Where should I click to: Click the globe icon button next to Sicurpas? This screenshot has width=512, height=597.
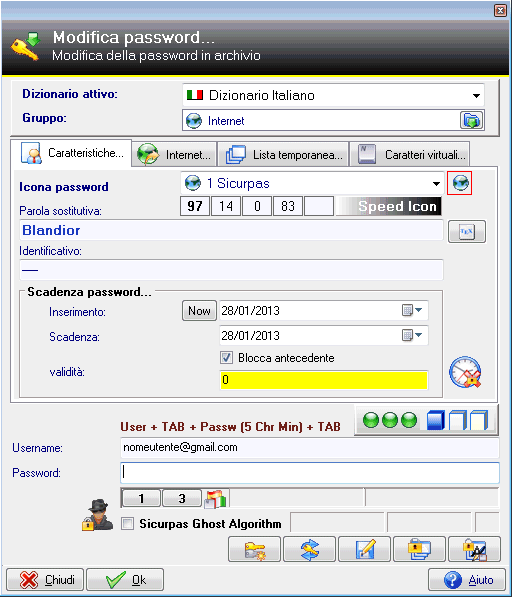click(459, 183)
